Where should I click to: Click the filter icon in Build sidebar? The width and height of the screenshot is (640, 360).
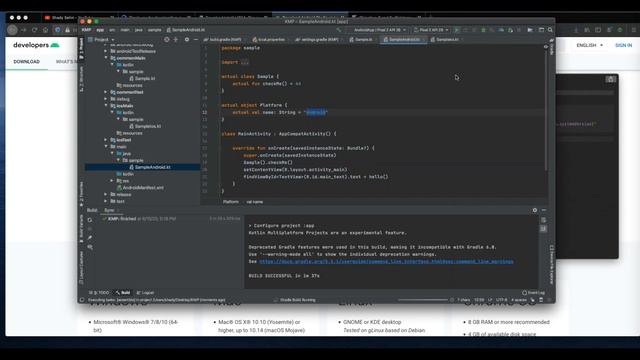(90, 247)
